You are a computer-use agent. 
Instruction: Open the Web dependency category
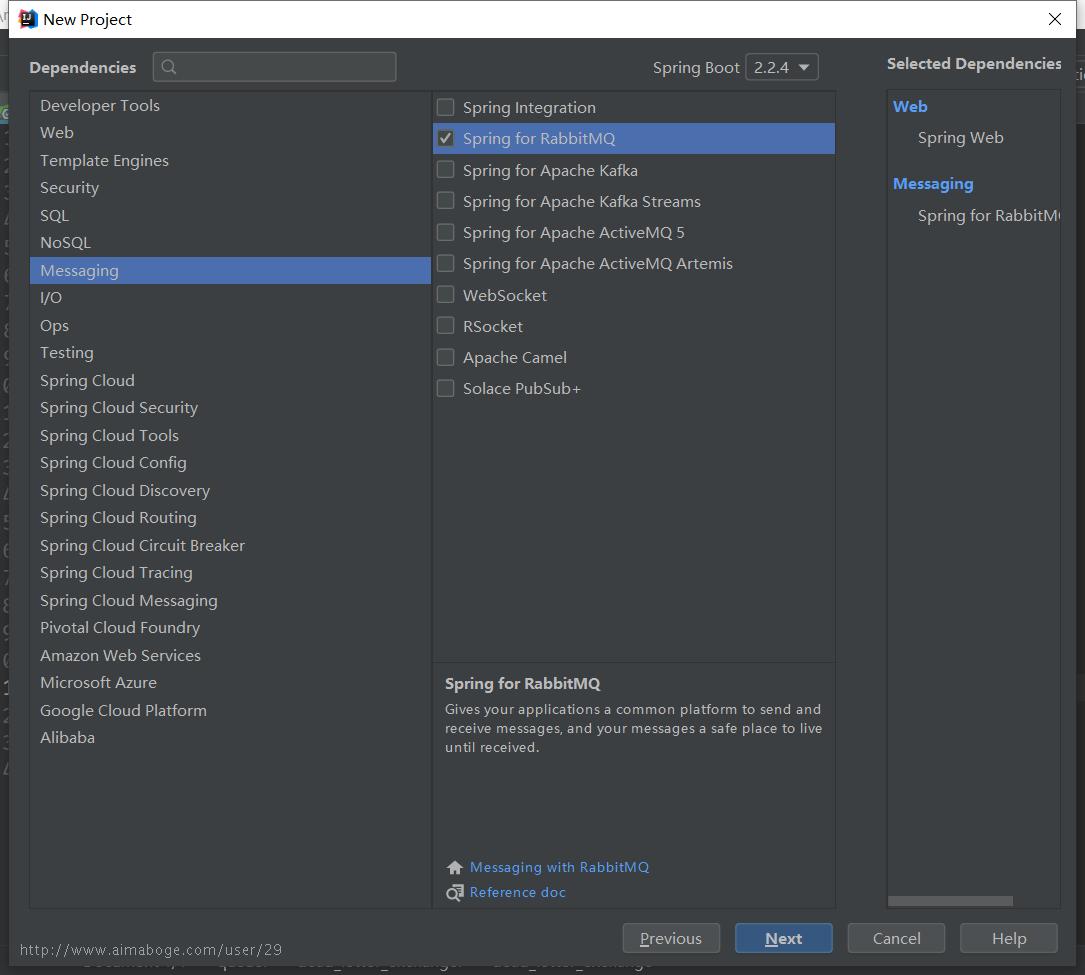(230, 133)
